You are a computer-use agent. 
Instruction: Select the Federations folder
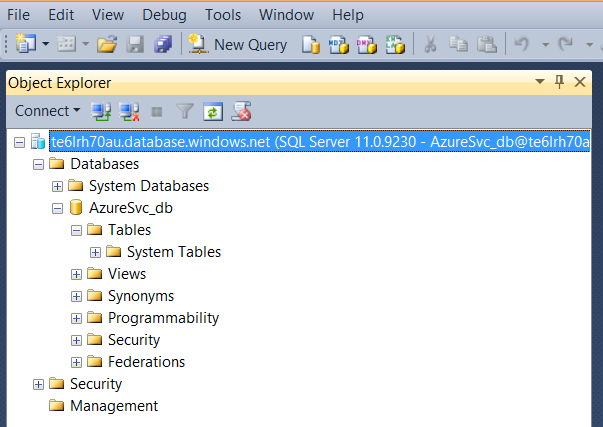(146, 362)
